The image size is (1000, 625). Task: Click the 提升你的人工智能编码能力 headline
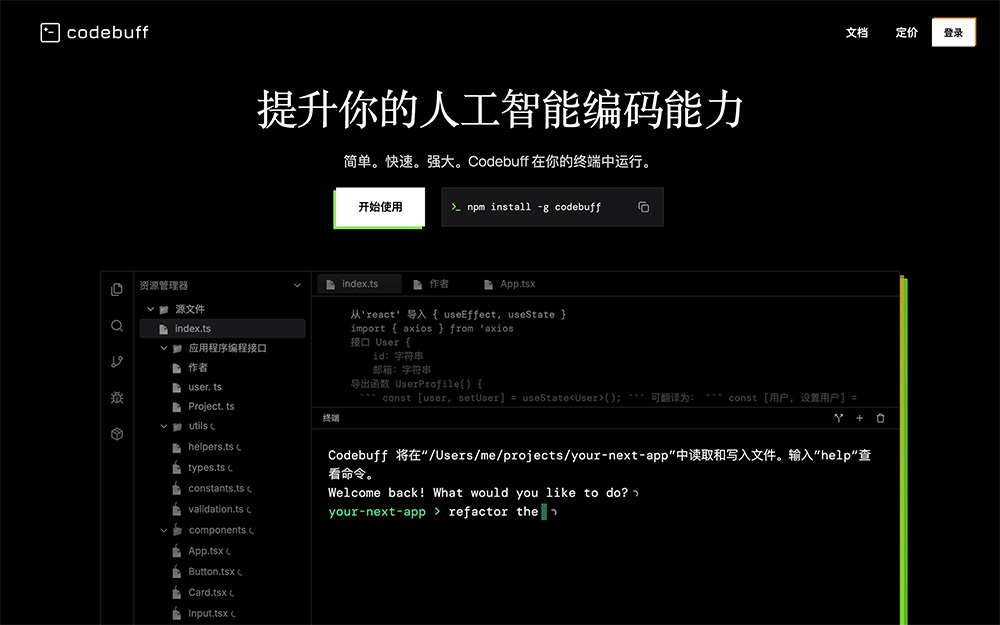click(500, 110)
